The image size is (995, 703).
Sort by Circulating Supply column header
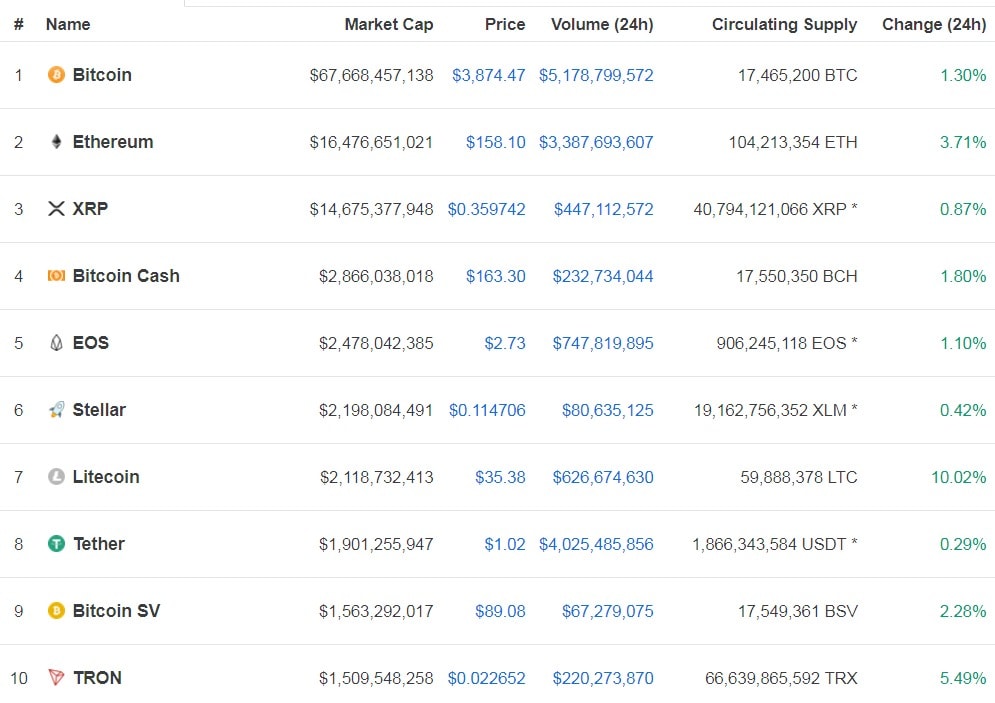784,24
